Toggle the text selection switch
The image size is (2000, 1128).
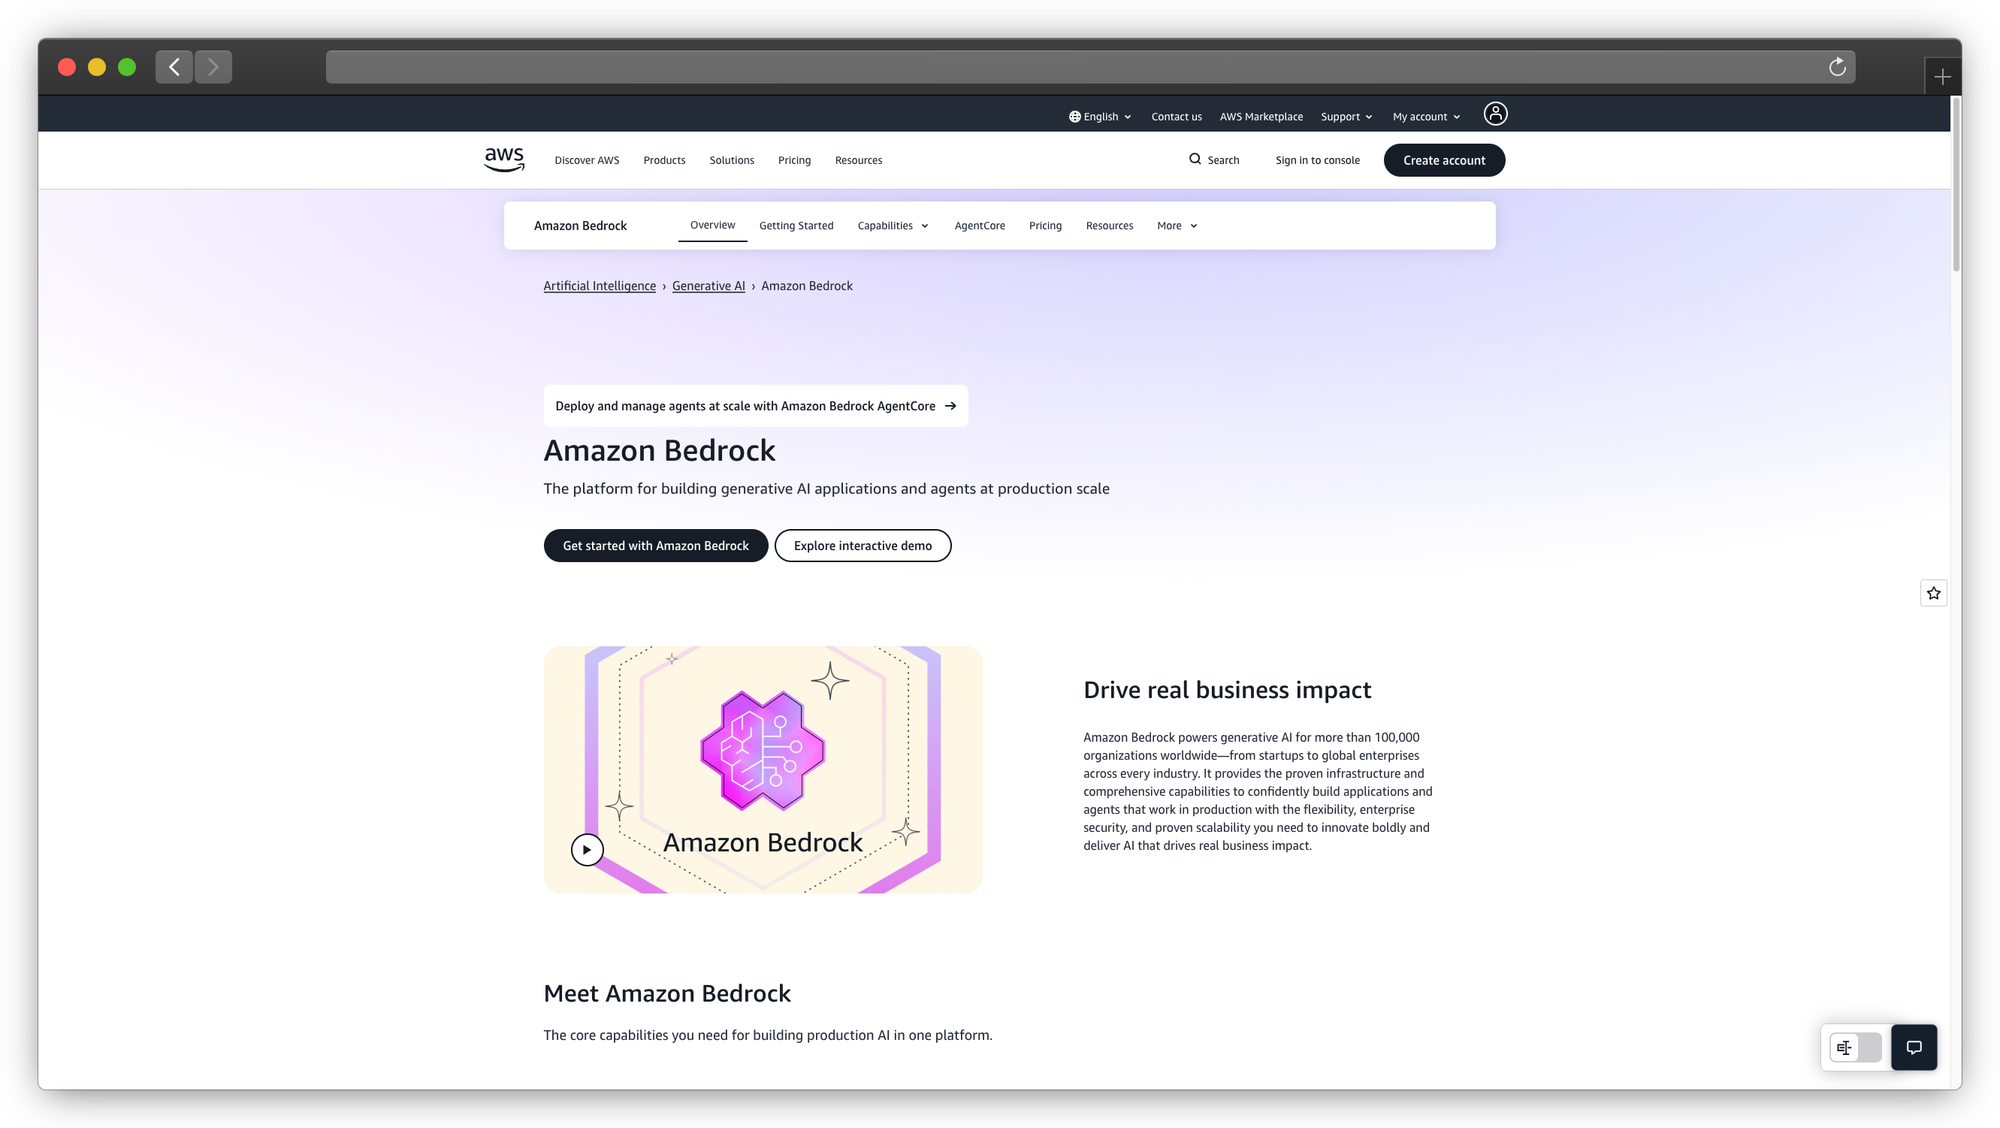[1855, 1047]
